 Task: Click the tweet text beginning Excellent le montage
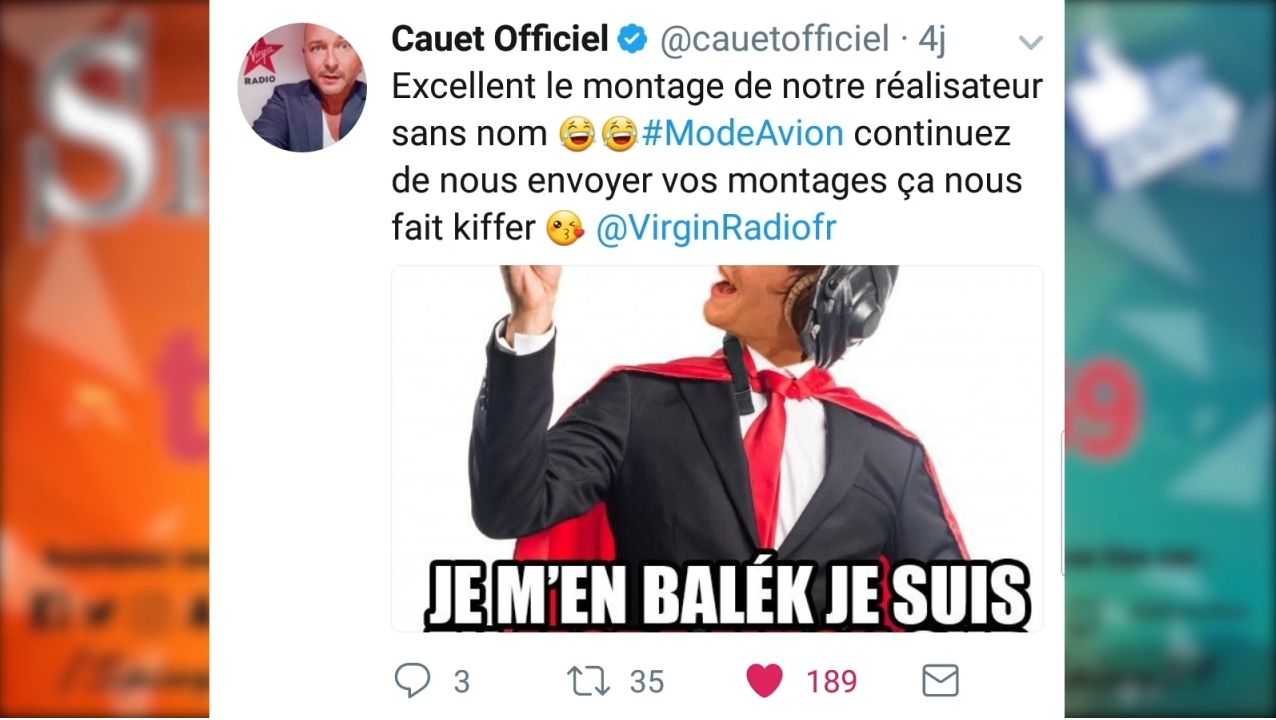[716, 157]
